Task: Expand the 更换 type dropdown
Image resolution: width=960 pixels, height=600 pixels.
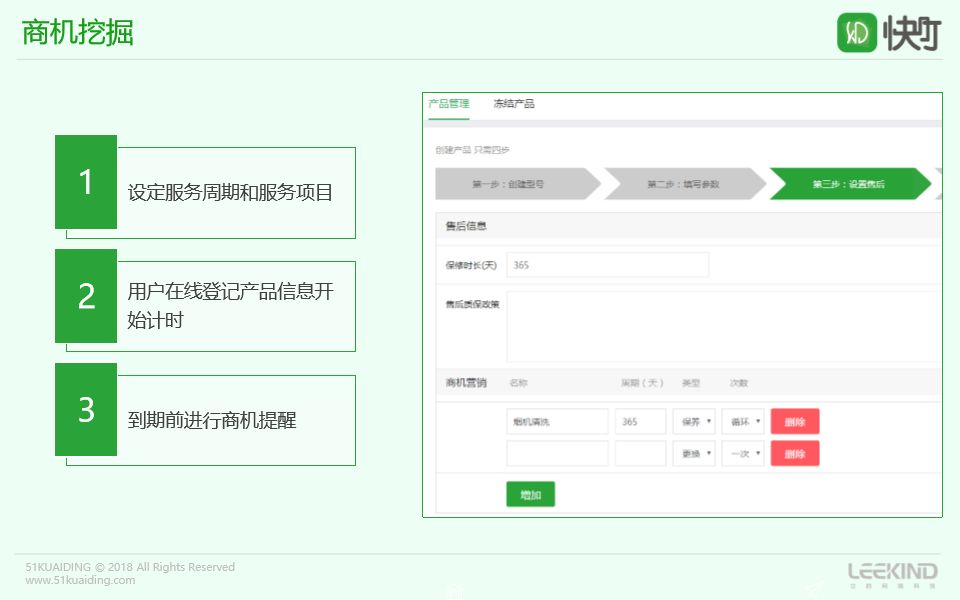Action: point(694,454)
